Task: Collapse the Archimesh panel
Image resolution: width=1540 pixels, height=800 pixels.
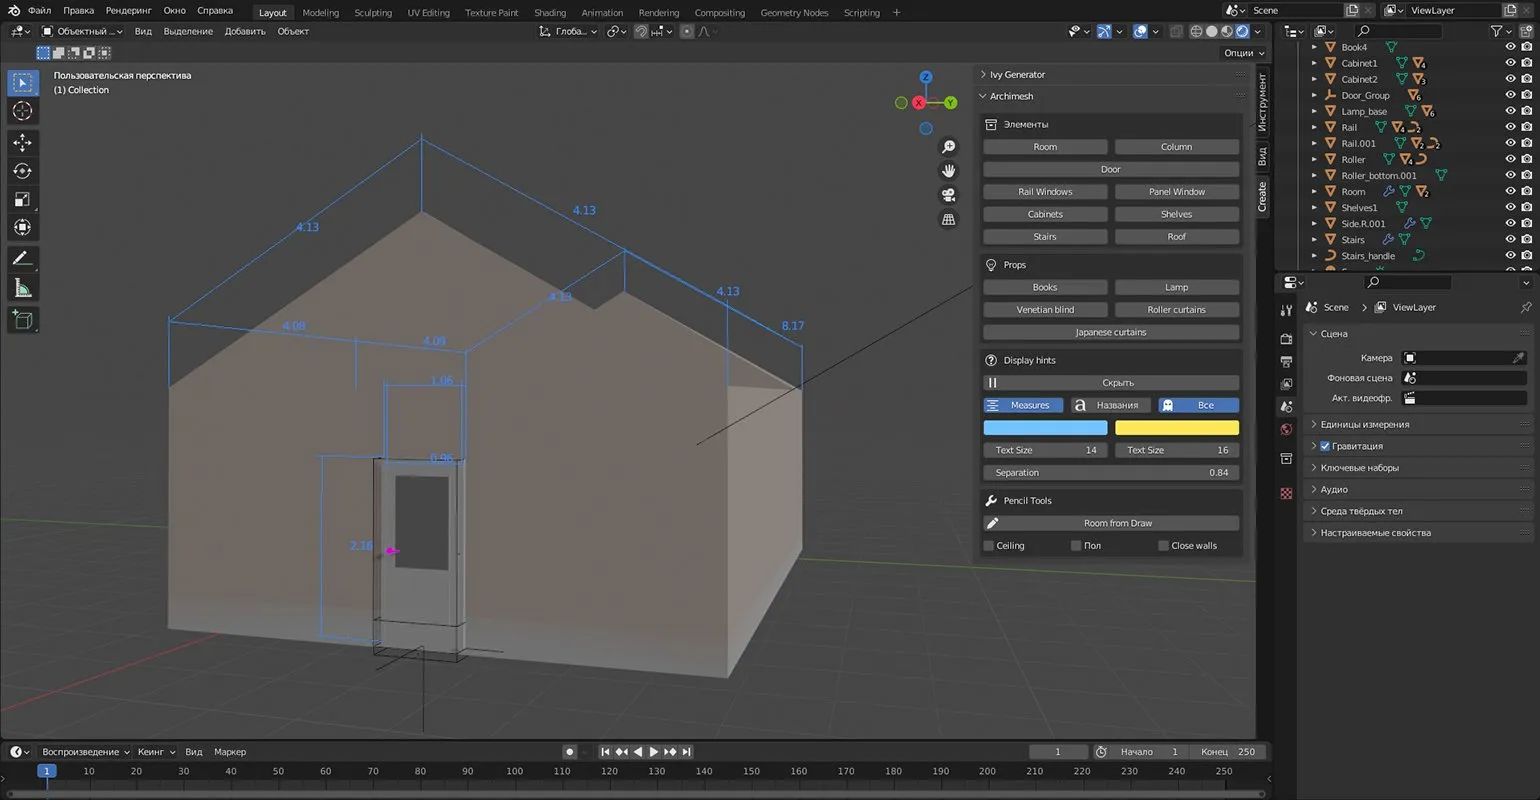Action: click(x=1011, y=96)
